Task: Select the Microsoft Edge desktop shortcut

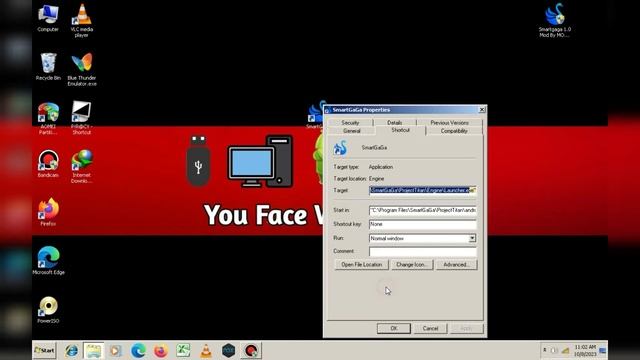Action: [x=48, y=260]
